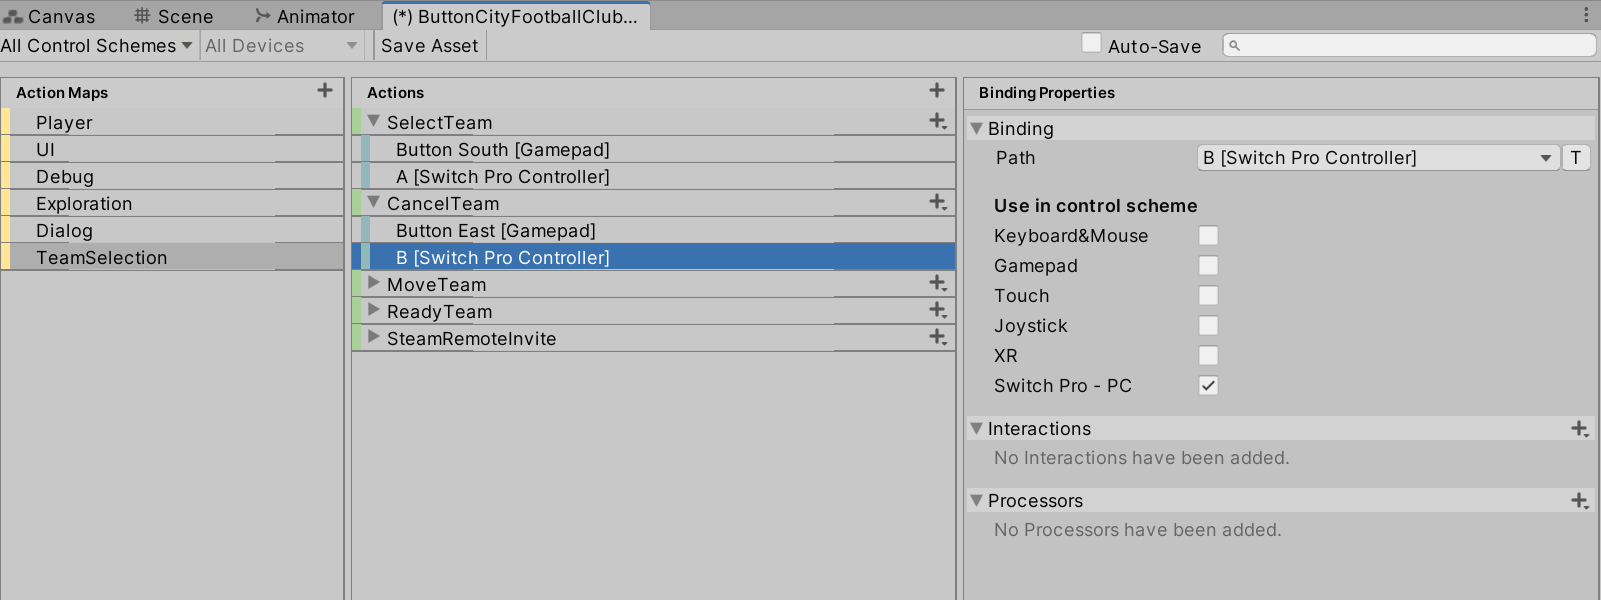
Task: Add binding to SteamRemoteInvite action
Action: (937, 338)
